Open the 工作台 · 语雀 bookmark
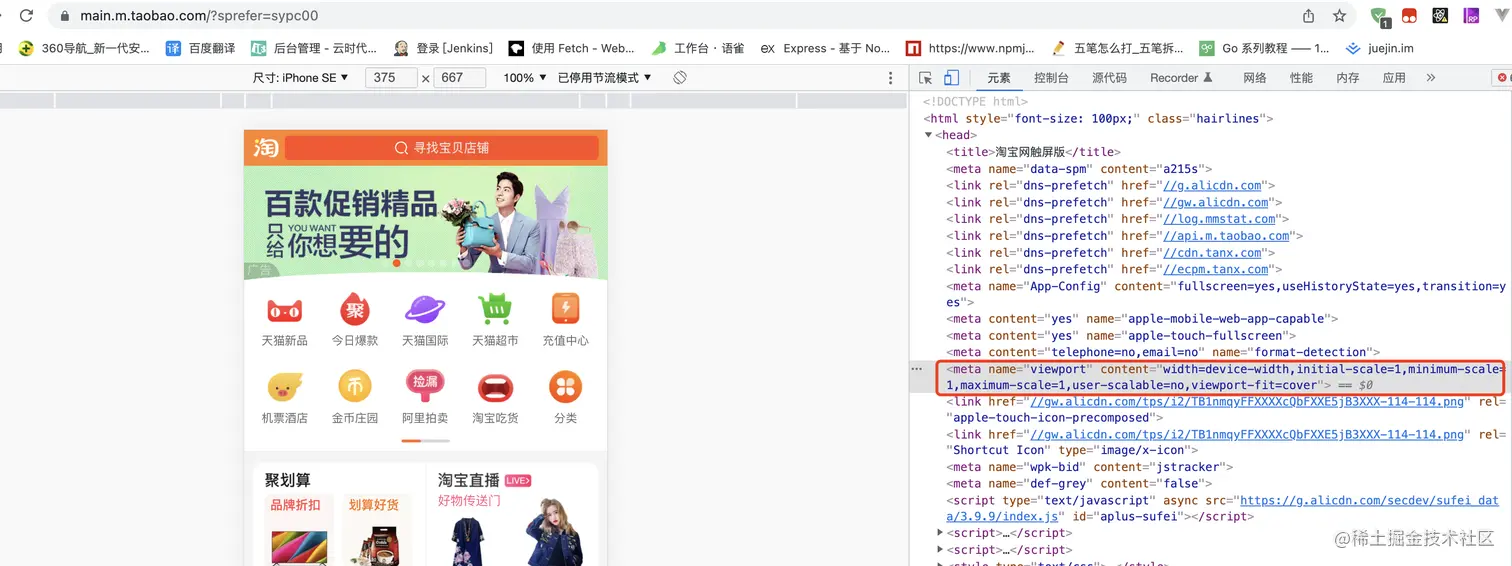This screenshot has width=1512, height=566. point(698,48)
